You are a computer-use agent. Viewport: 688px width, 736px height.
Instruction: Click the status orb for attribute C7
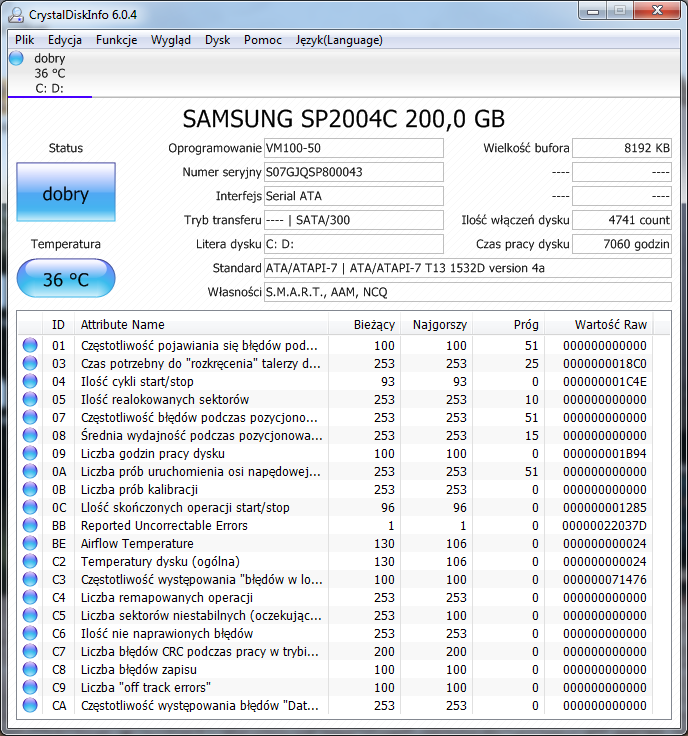[x=30, y=651]
